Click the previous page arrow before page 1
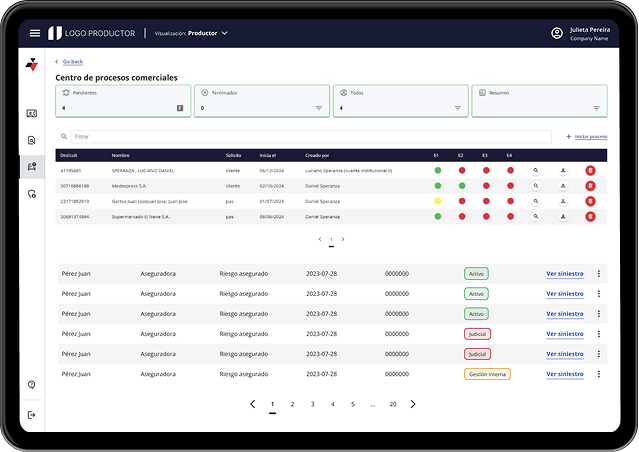The width and height of the screenshot is (639, 452). [x=252, y=404]
